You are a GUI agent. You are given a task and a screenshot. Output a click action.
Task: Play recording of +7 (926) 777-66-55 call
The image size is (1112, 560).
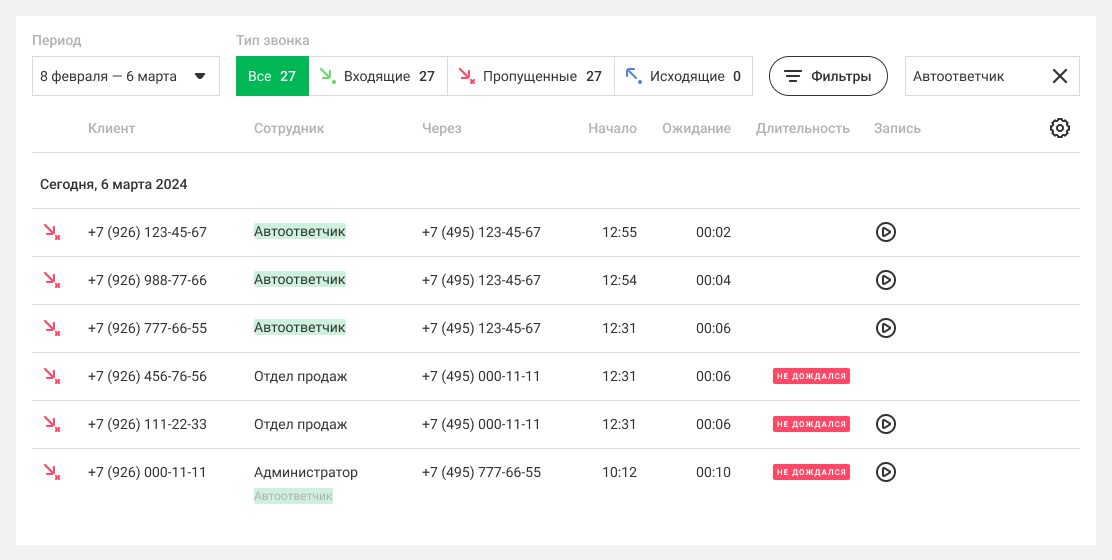[x=885, y=328]
